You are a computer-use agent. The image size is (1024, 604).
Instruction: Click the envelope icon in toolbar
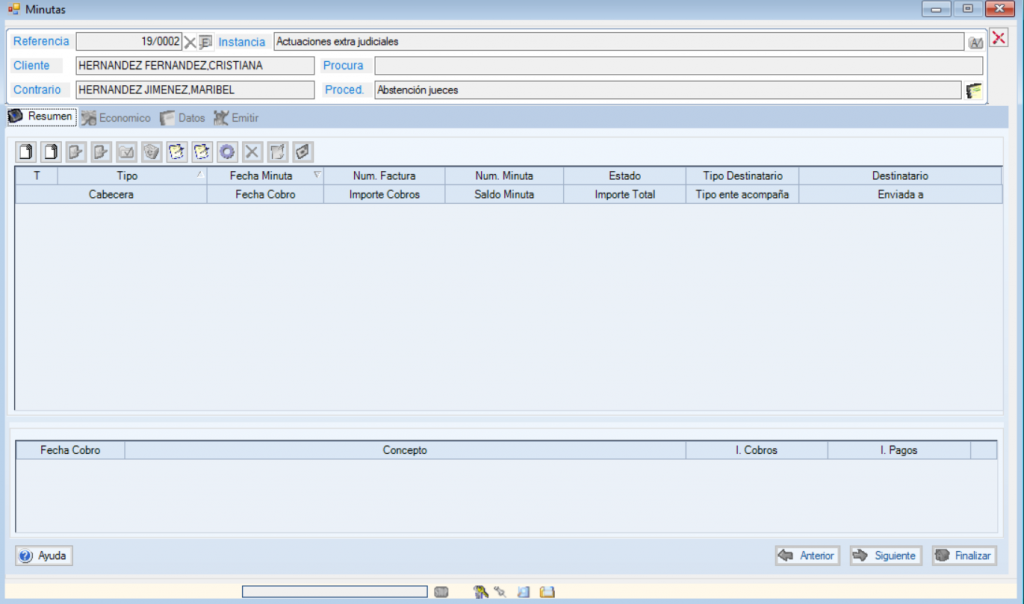(x=126, y=152)
